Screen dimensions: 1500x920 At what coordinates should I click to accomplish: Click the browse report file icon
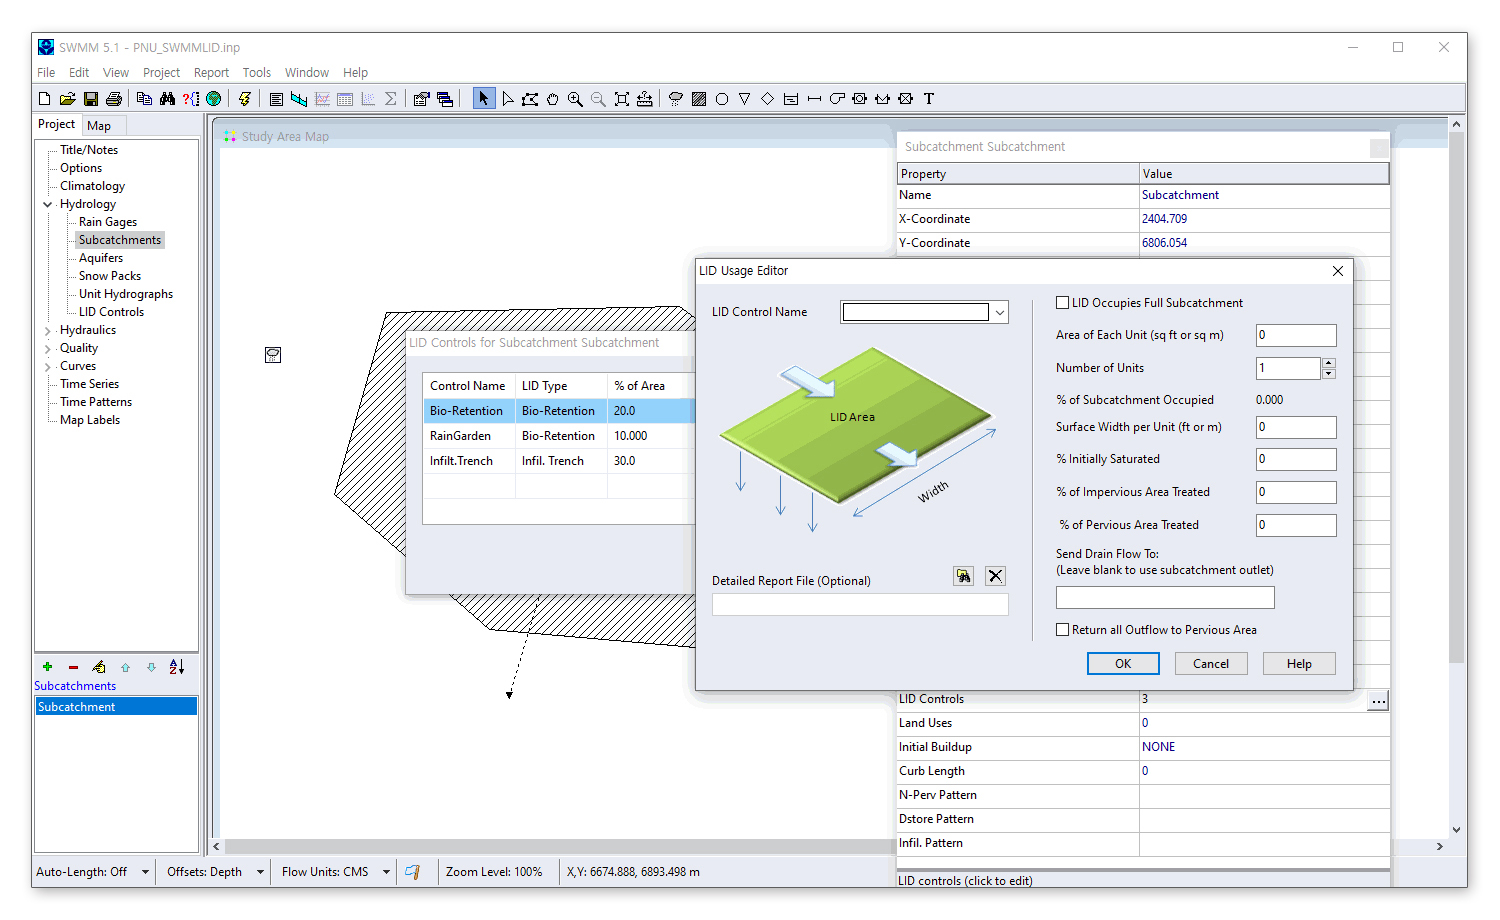click(x=963, y=576)
